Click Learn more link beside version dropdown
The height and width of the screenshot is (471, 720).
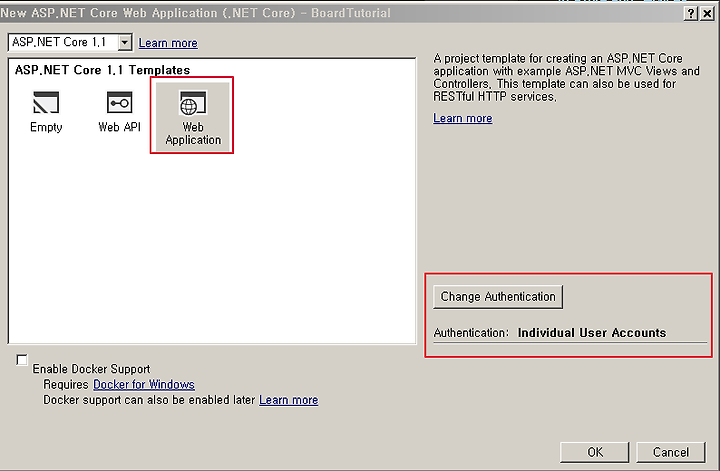168,43
